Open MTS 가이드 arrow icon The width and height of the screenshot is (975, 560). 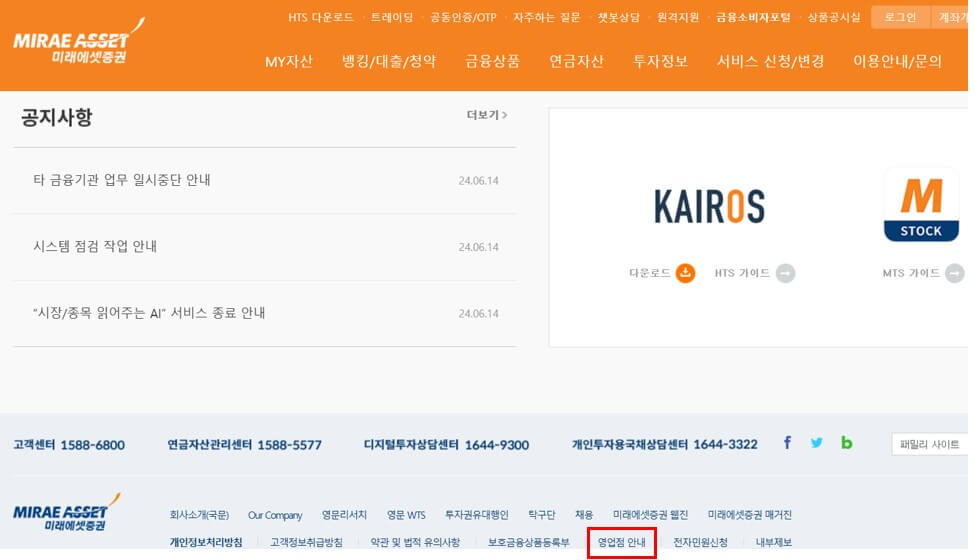[x=954, y=273]
